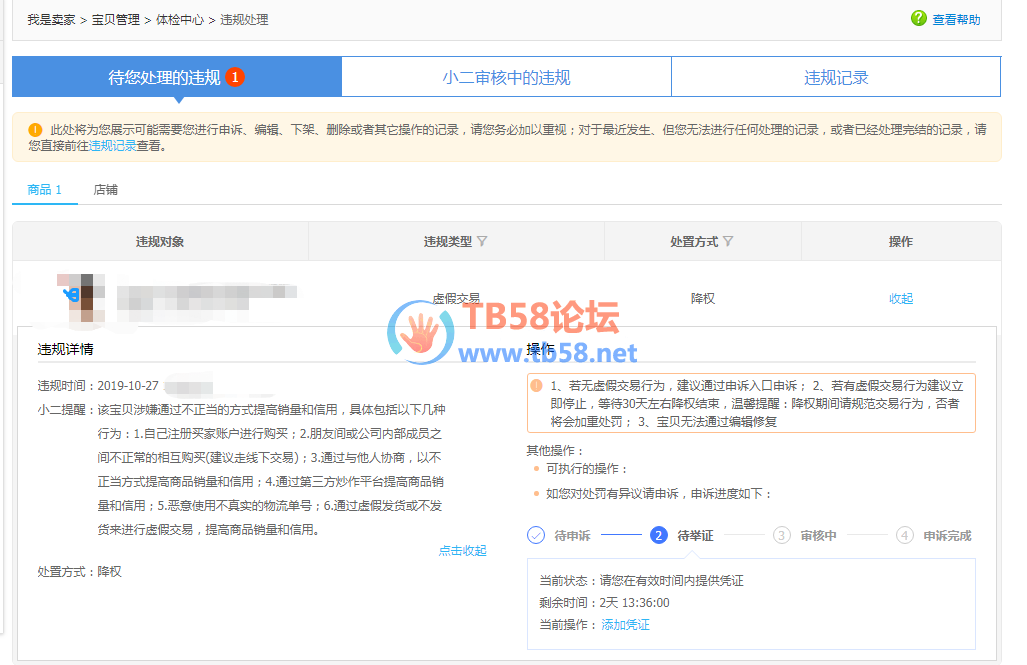The width and height of the screenshot is (1027, 665).
Task: Follow the 违规记录 link in the notice
Action: (x=113, y=145)
